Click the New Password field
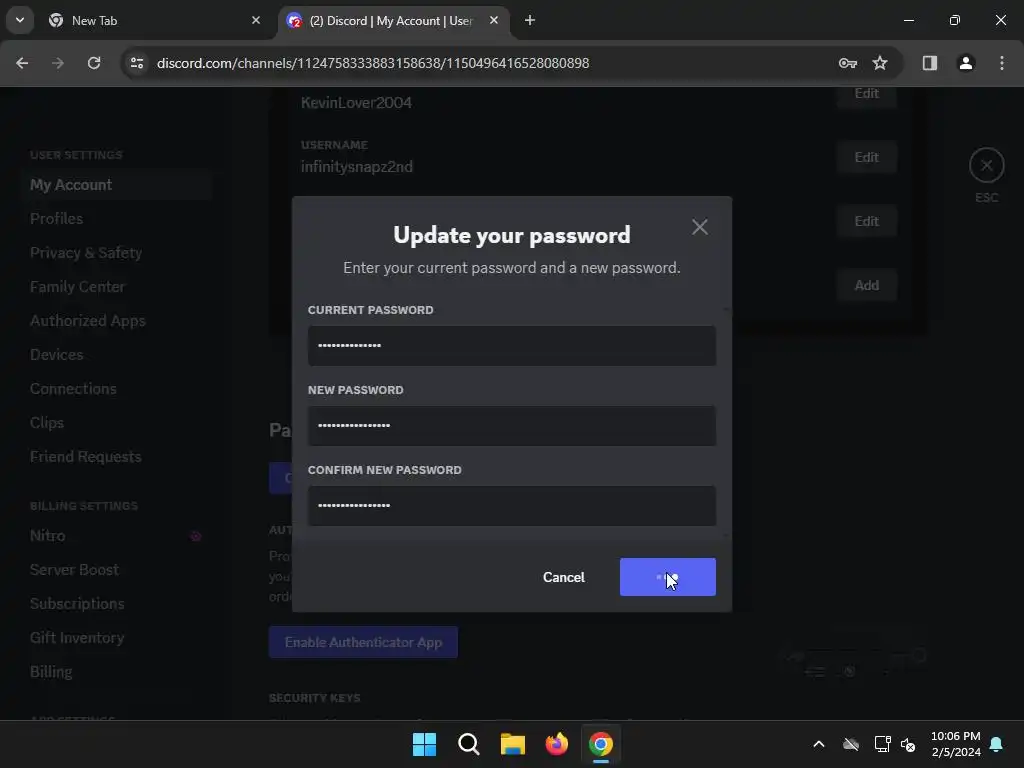Viewport: 1024px width, 768px height. pyautogui.click(x=511, y=426)
